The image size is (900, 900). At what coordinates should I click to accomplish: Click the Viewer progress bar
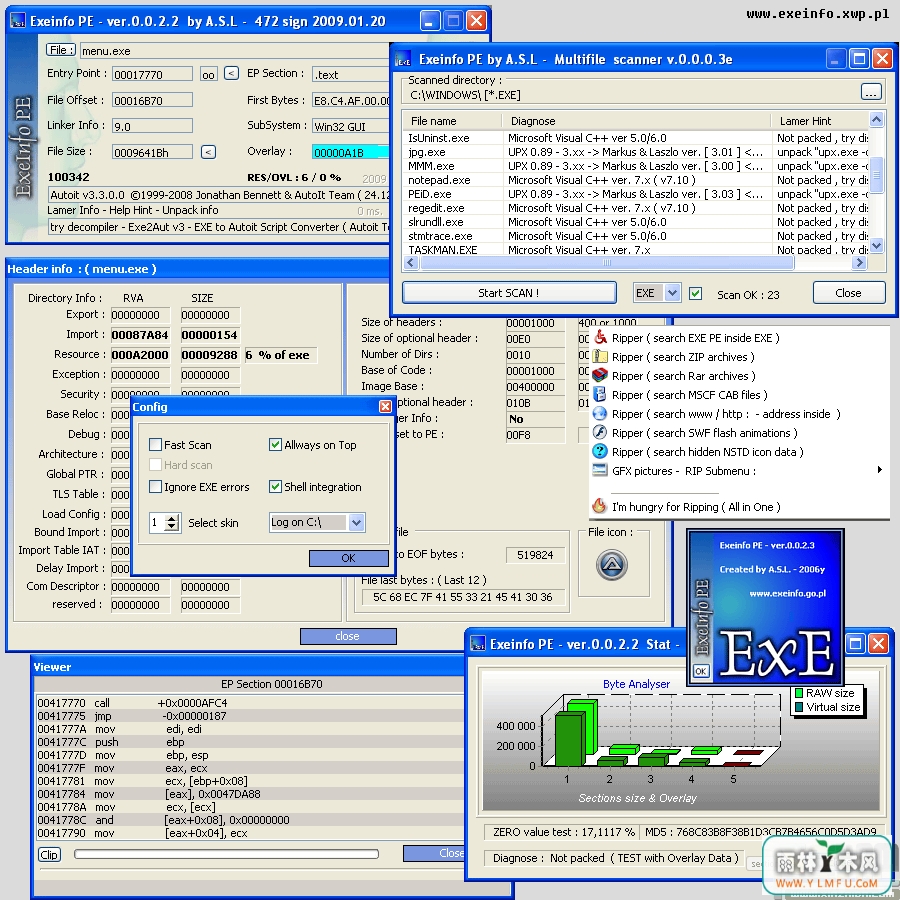[226, 854]
